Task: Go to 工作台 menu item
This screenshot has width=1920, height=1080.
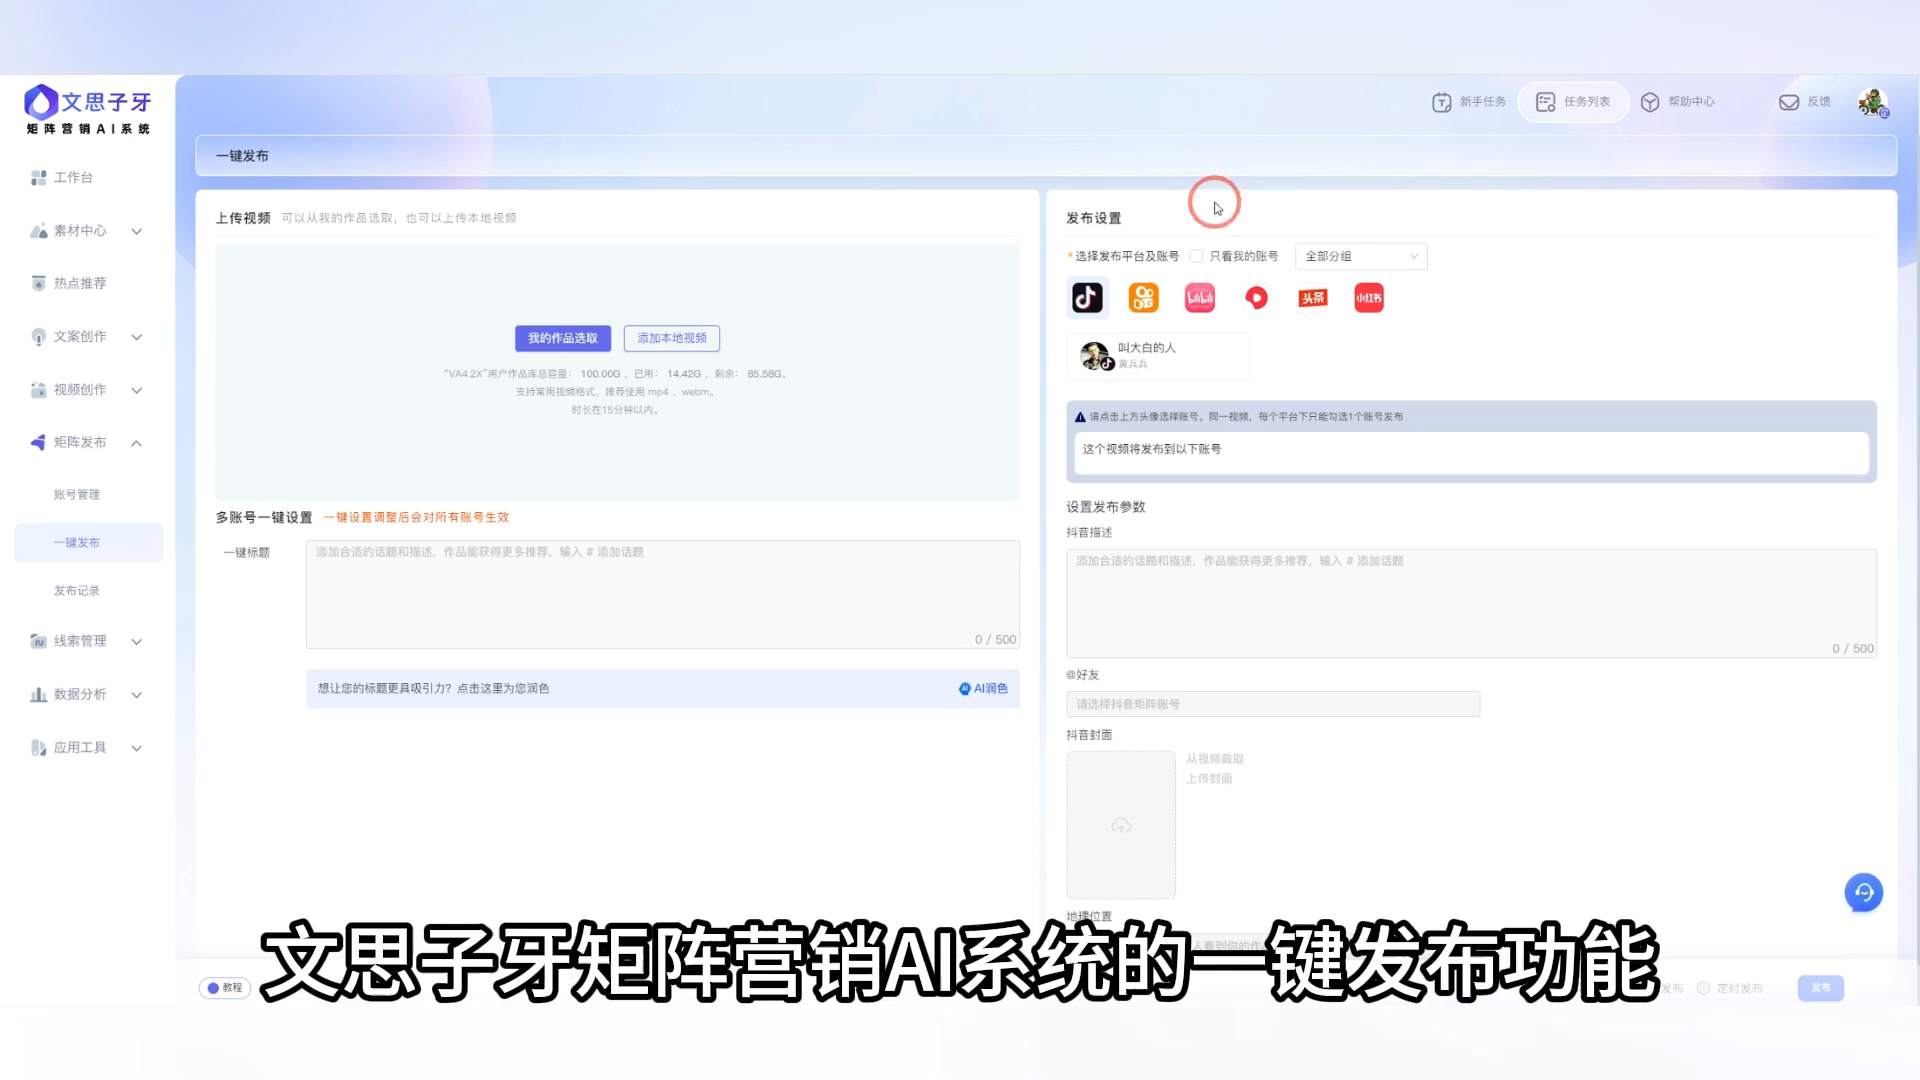Action: click(73, 178)
